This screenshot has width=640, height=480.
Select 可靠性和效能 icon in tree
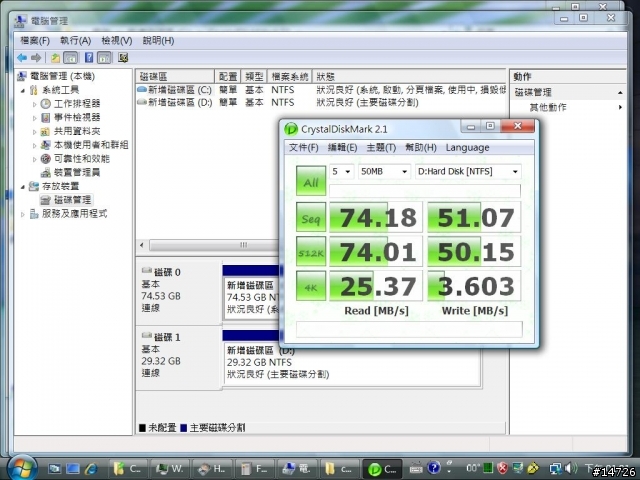pos(46,159)
